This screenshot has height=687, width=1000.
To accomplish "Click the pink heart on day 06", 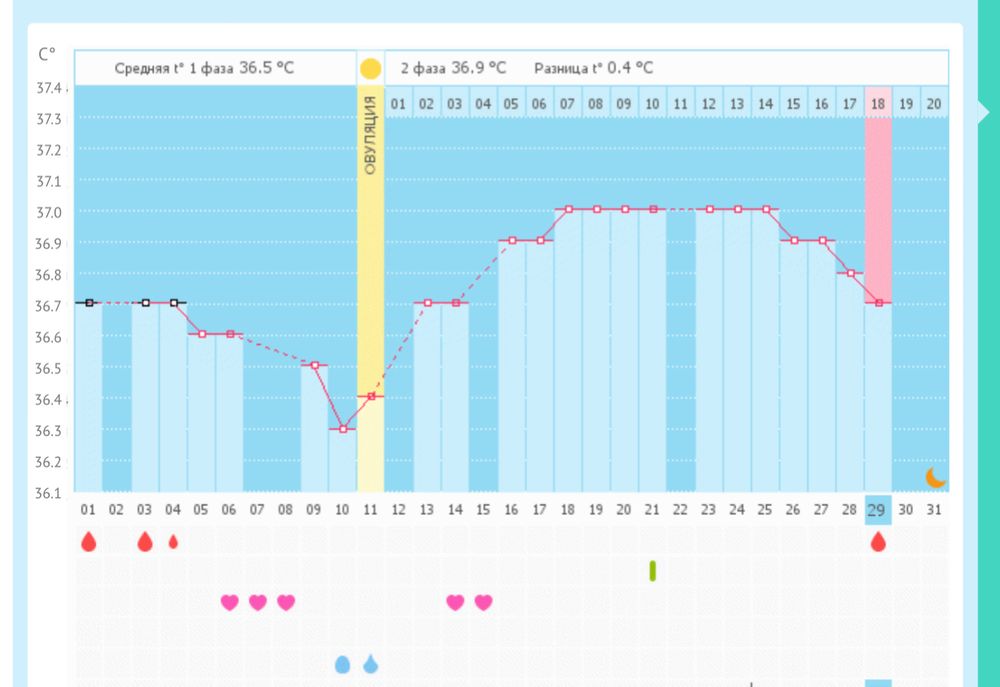I will (x=229, y=602).
